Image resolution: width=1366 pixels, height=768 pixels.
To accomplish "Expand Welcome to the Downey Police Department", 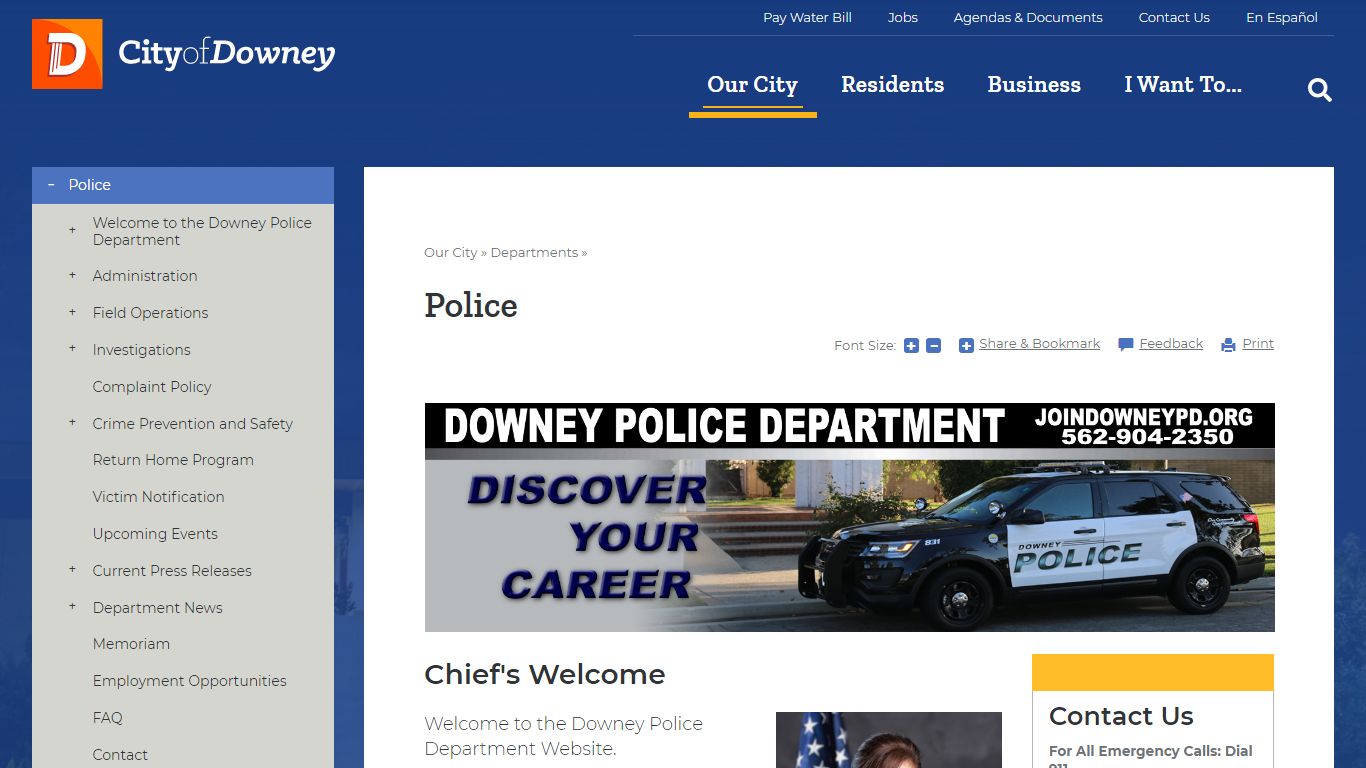I will (x=72, y=230).
